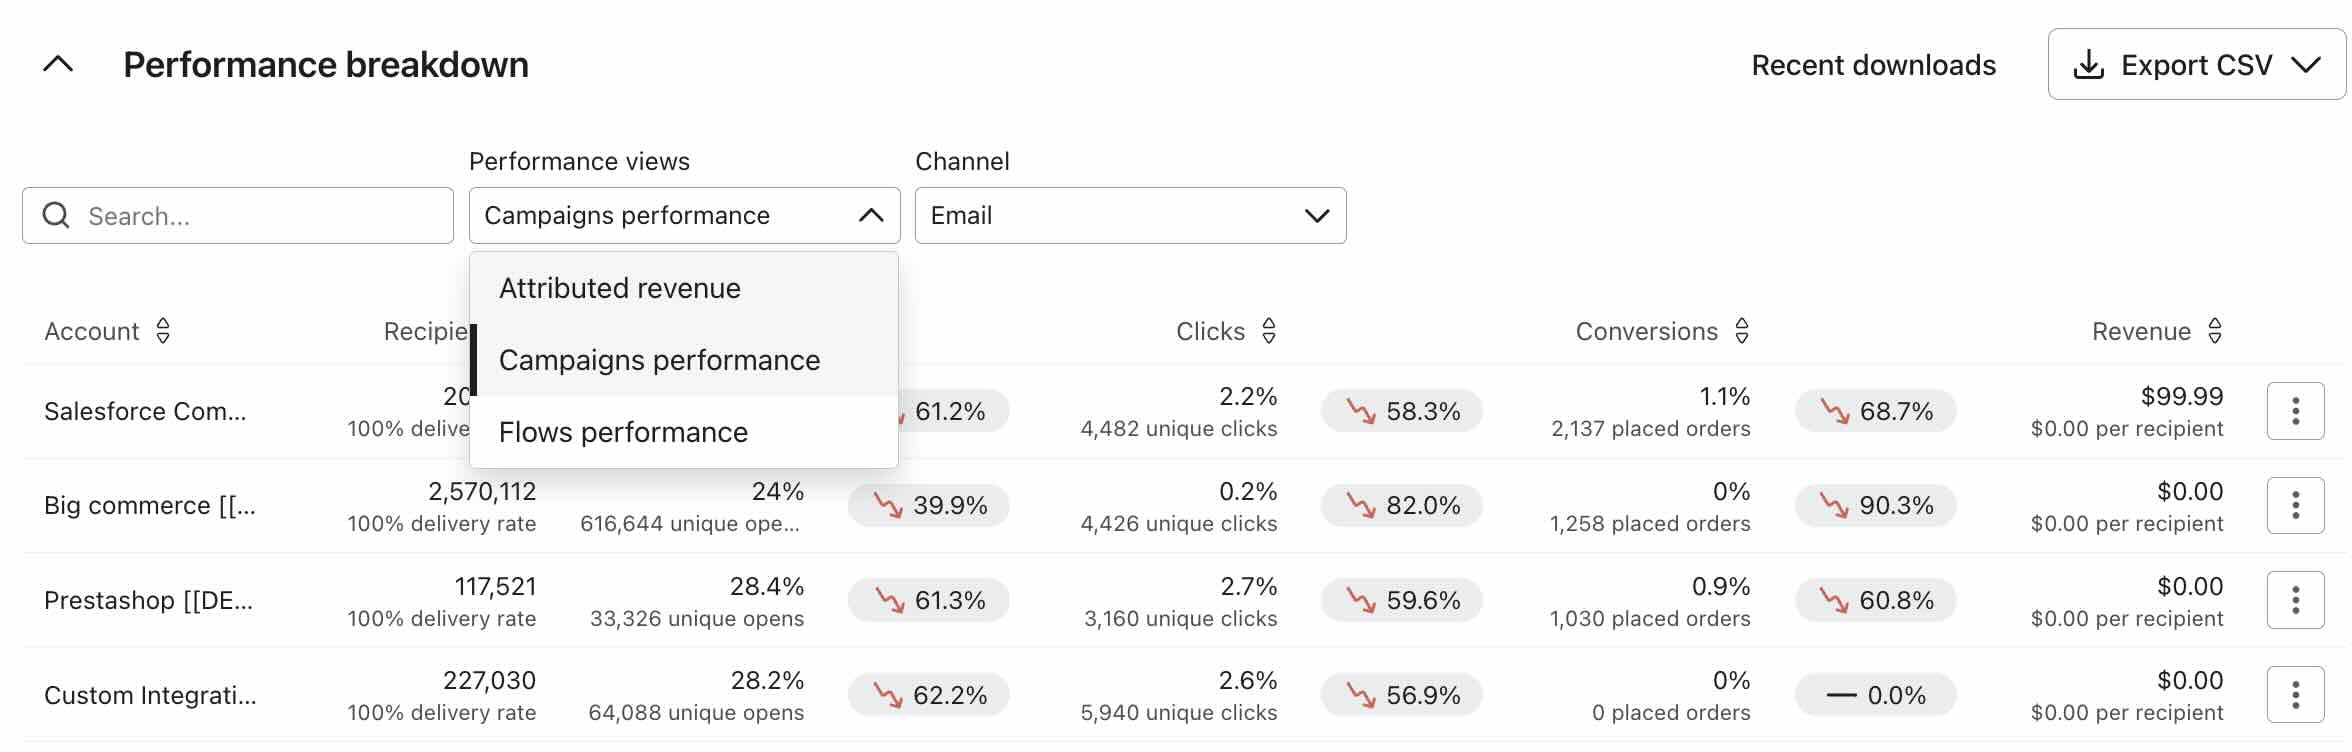Image resolution: width=2352 pixels, height=752 pixels.
Task: Choose the Flows performance option
Action: coord(623,432)
